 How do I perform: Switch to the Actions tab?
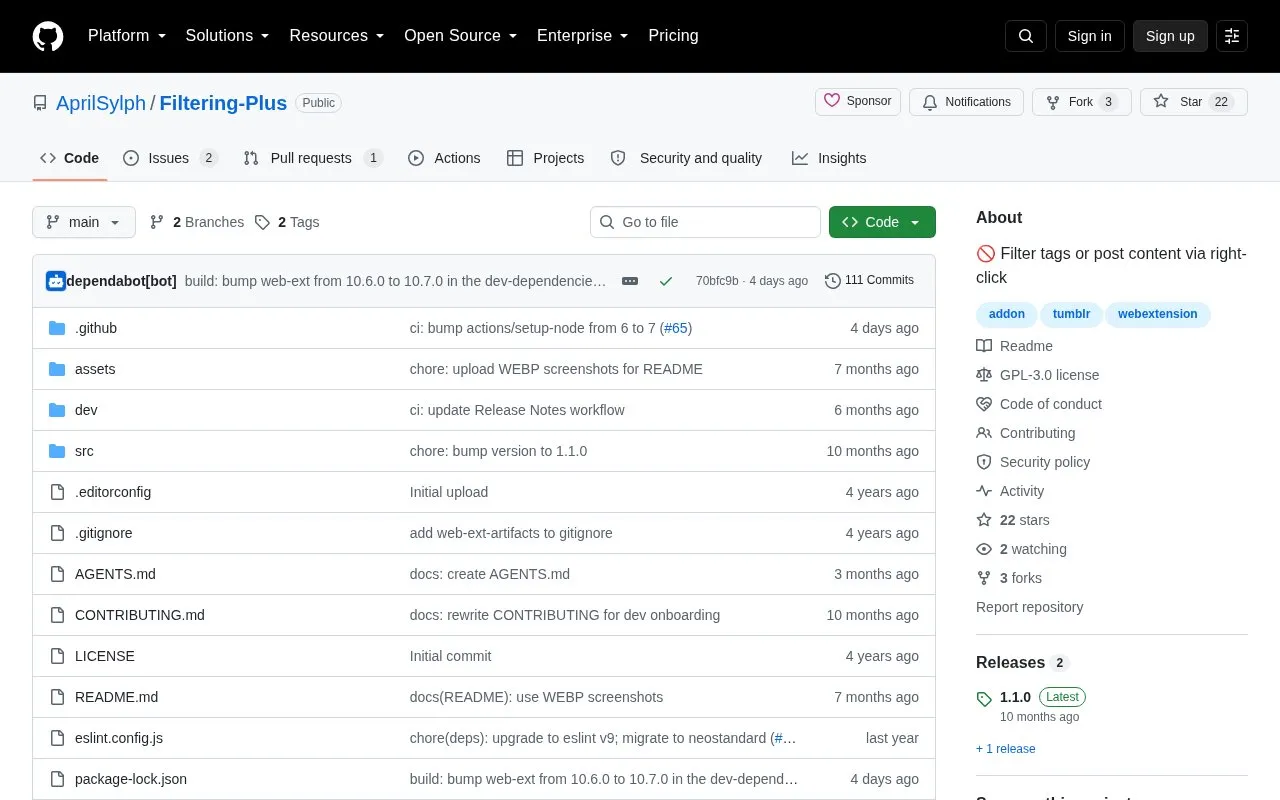click(444, 158)
